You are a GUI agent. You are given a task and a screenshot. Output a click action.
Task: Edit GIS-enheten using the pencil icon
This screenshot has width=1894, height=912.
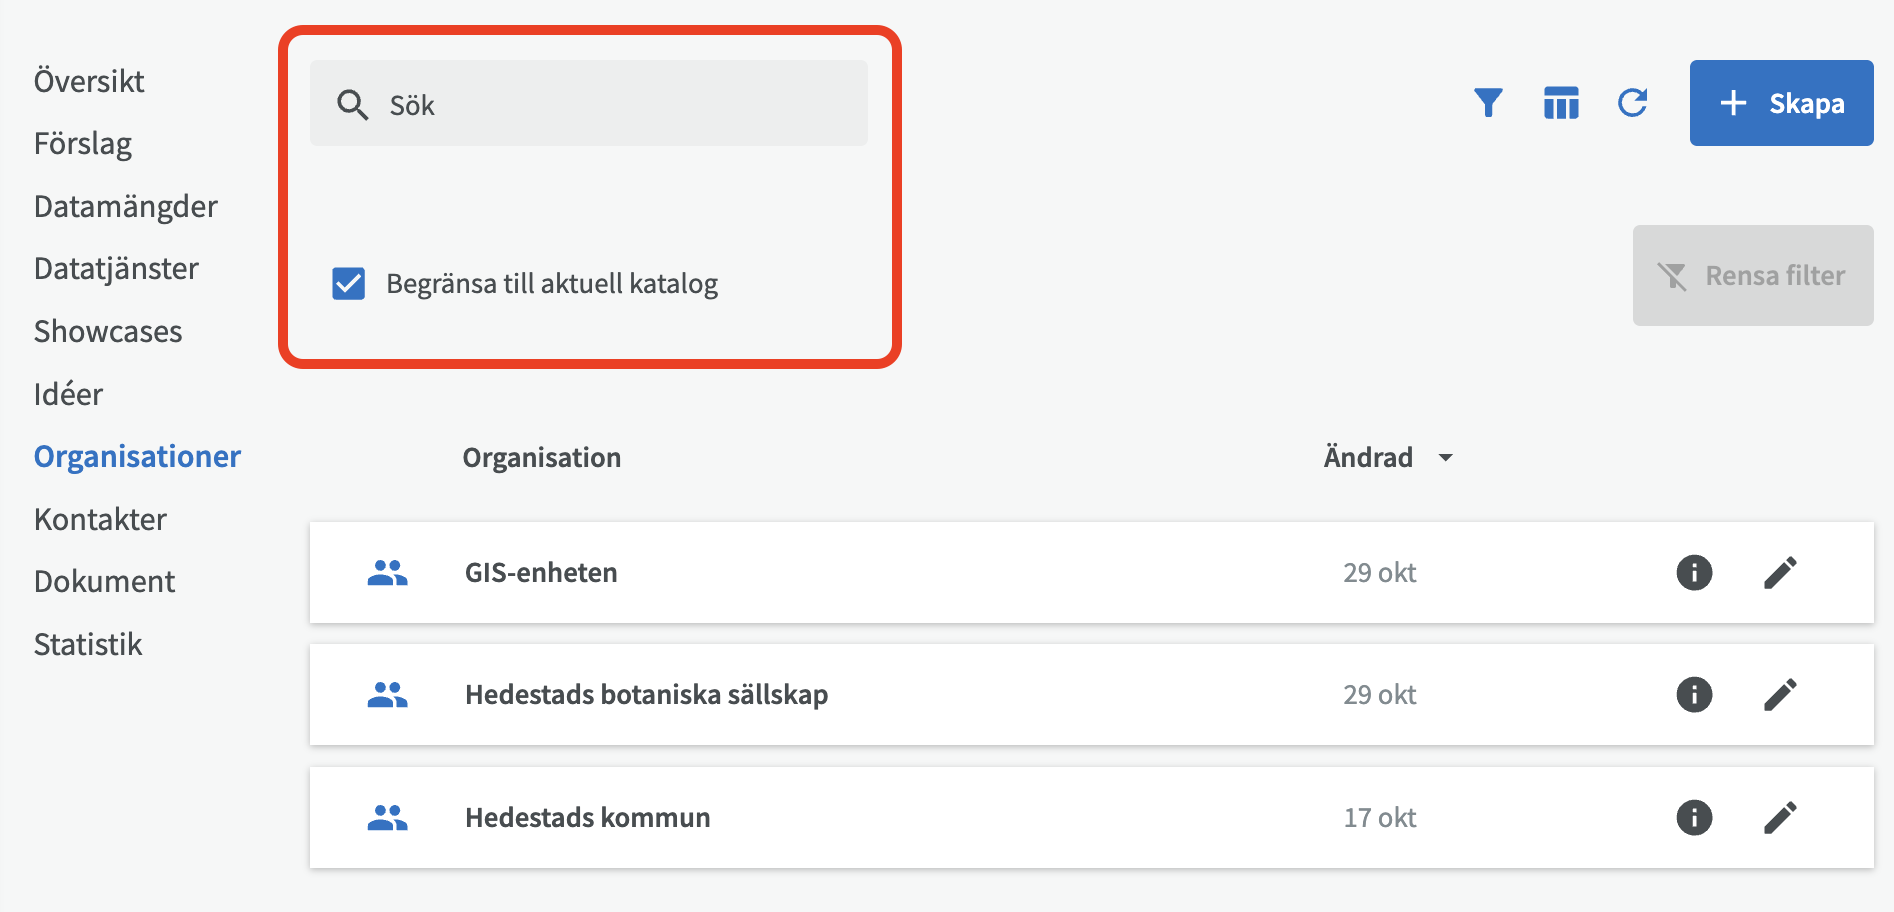[x=1780, y=572]
